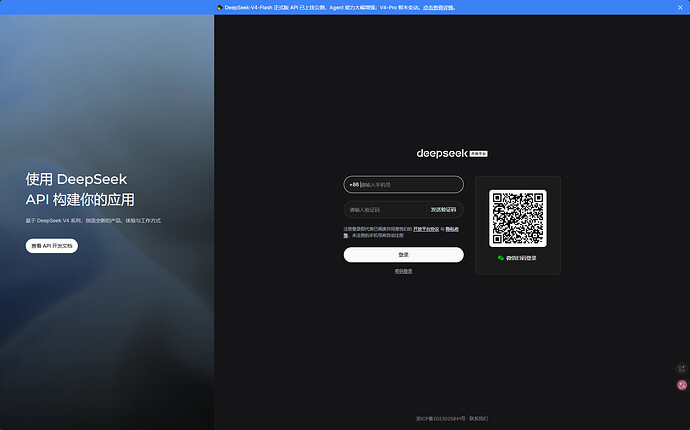
Task: Click the 查看 API 开发文档 button
Action: coord(51,246)
